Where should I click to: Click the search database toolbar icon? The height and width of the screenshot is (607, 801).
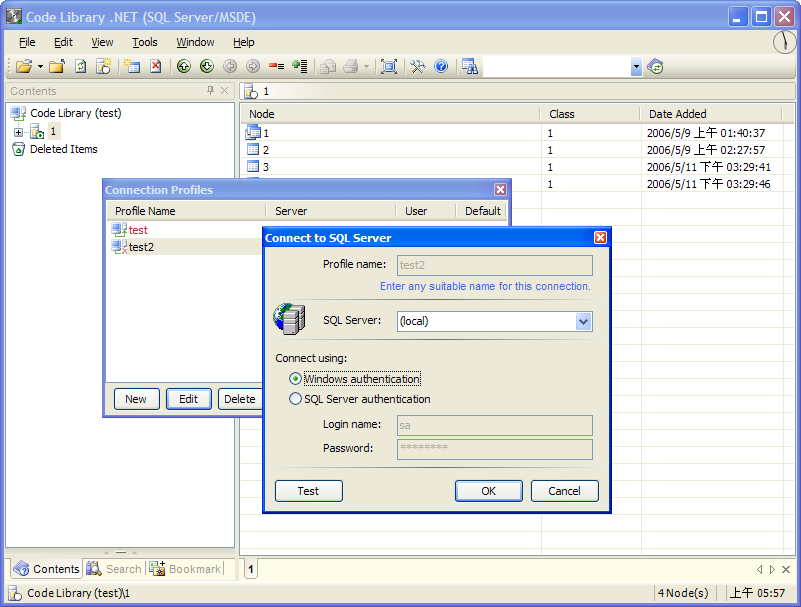tap(469, 66)
